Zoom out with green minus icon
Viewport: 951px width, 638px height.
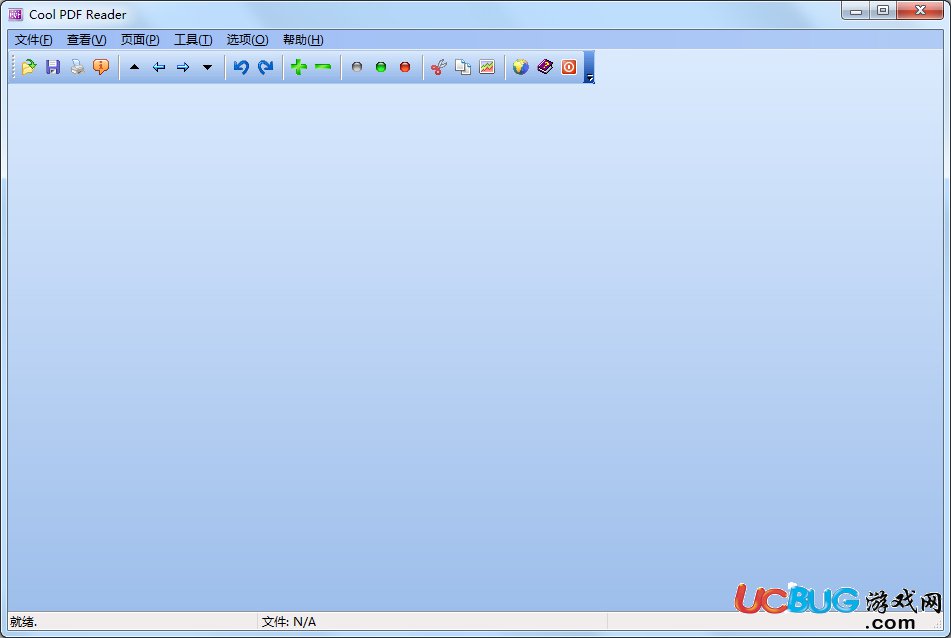(x=323, y=67)
